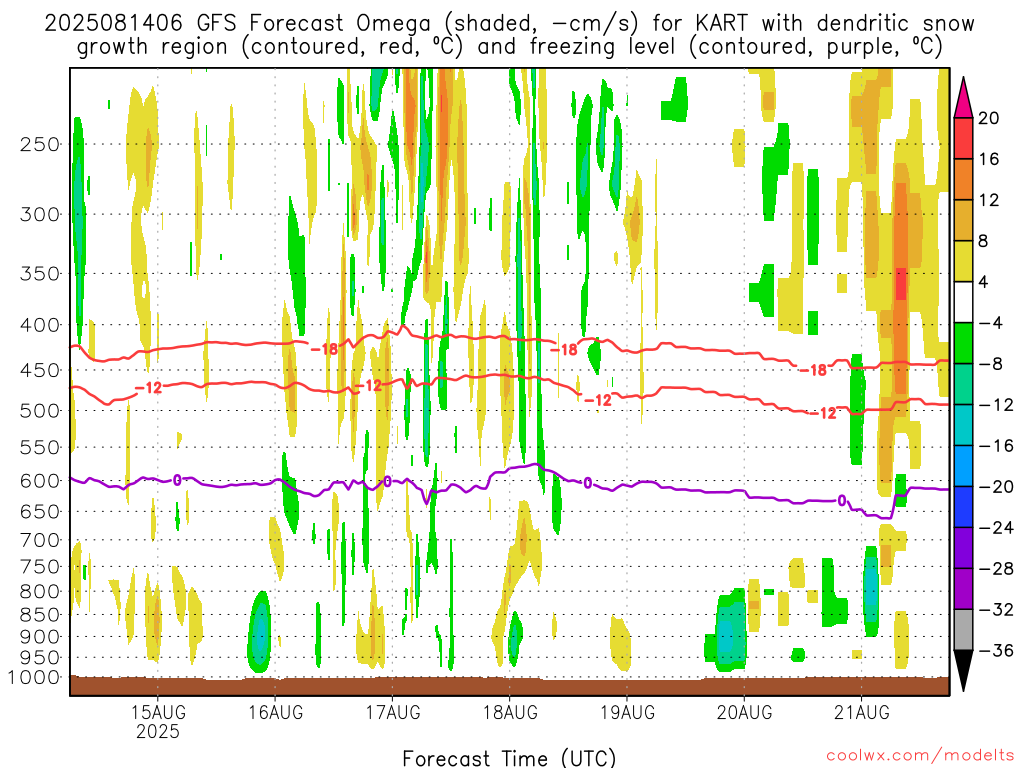Click the colorbar value label 16
The image size is (1024, 768).
pos(989,159)
